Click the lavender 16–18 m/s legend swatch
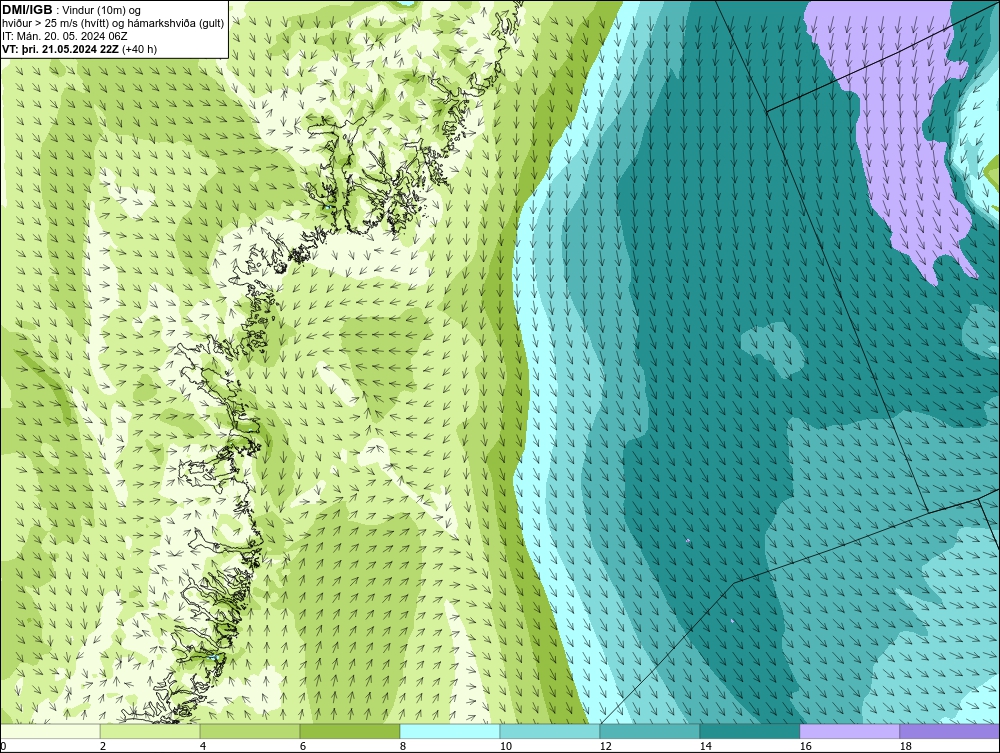This screenshot has height=753, width=1000. 849,731
